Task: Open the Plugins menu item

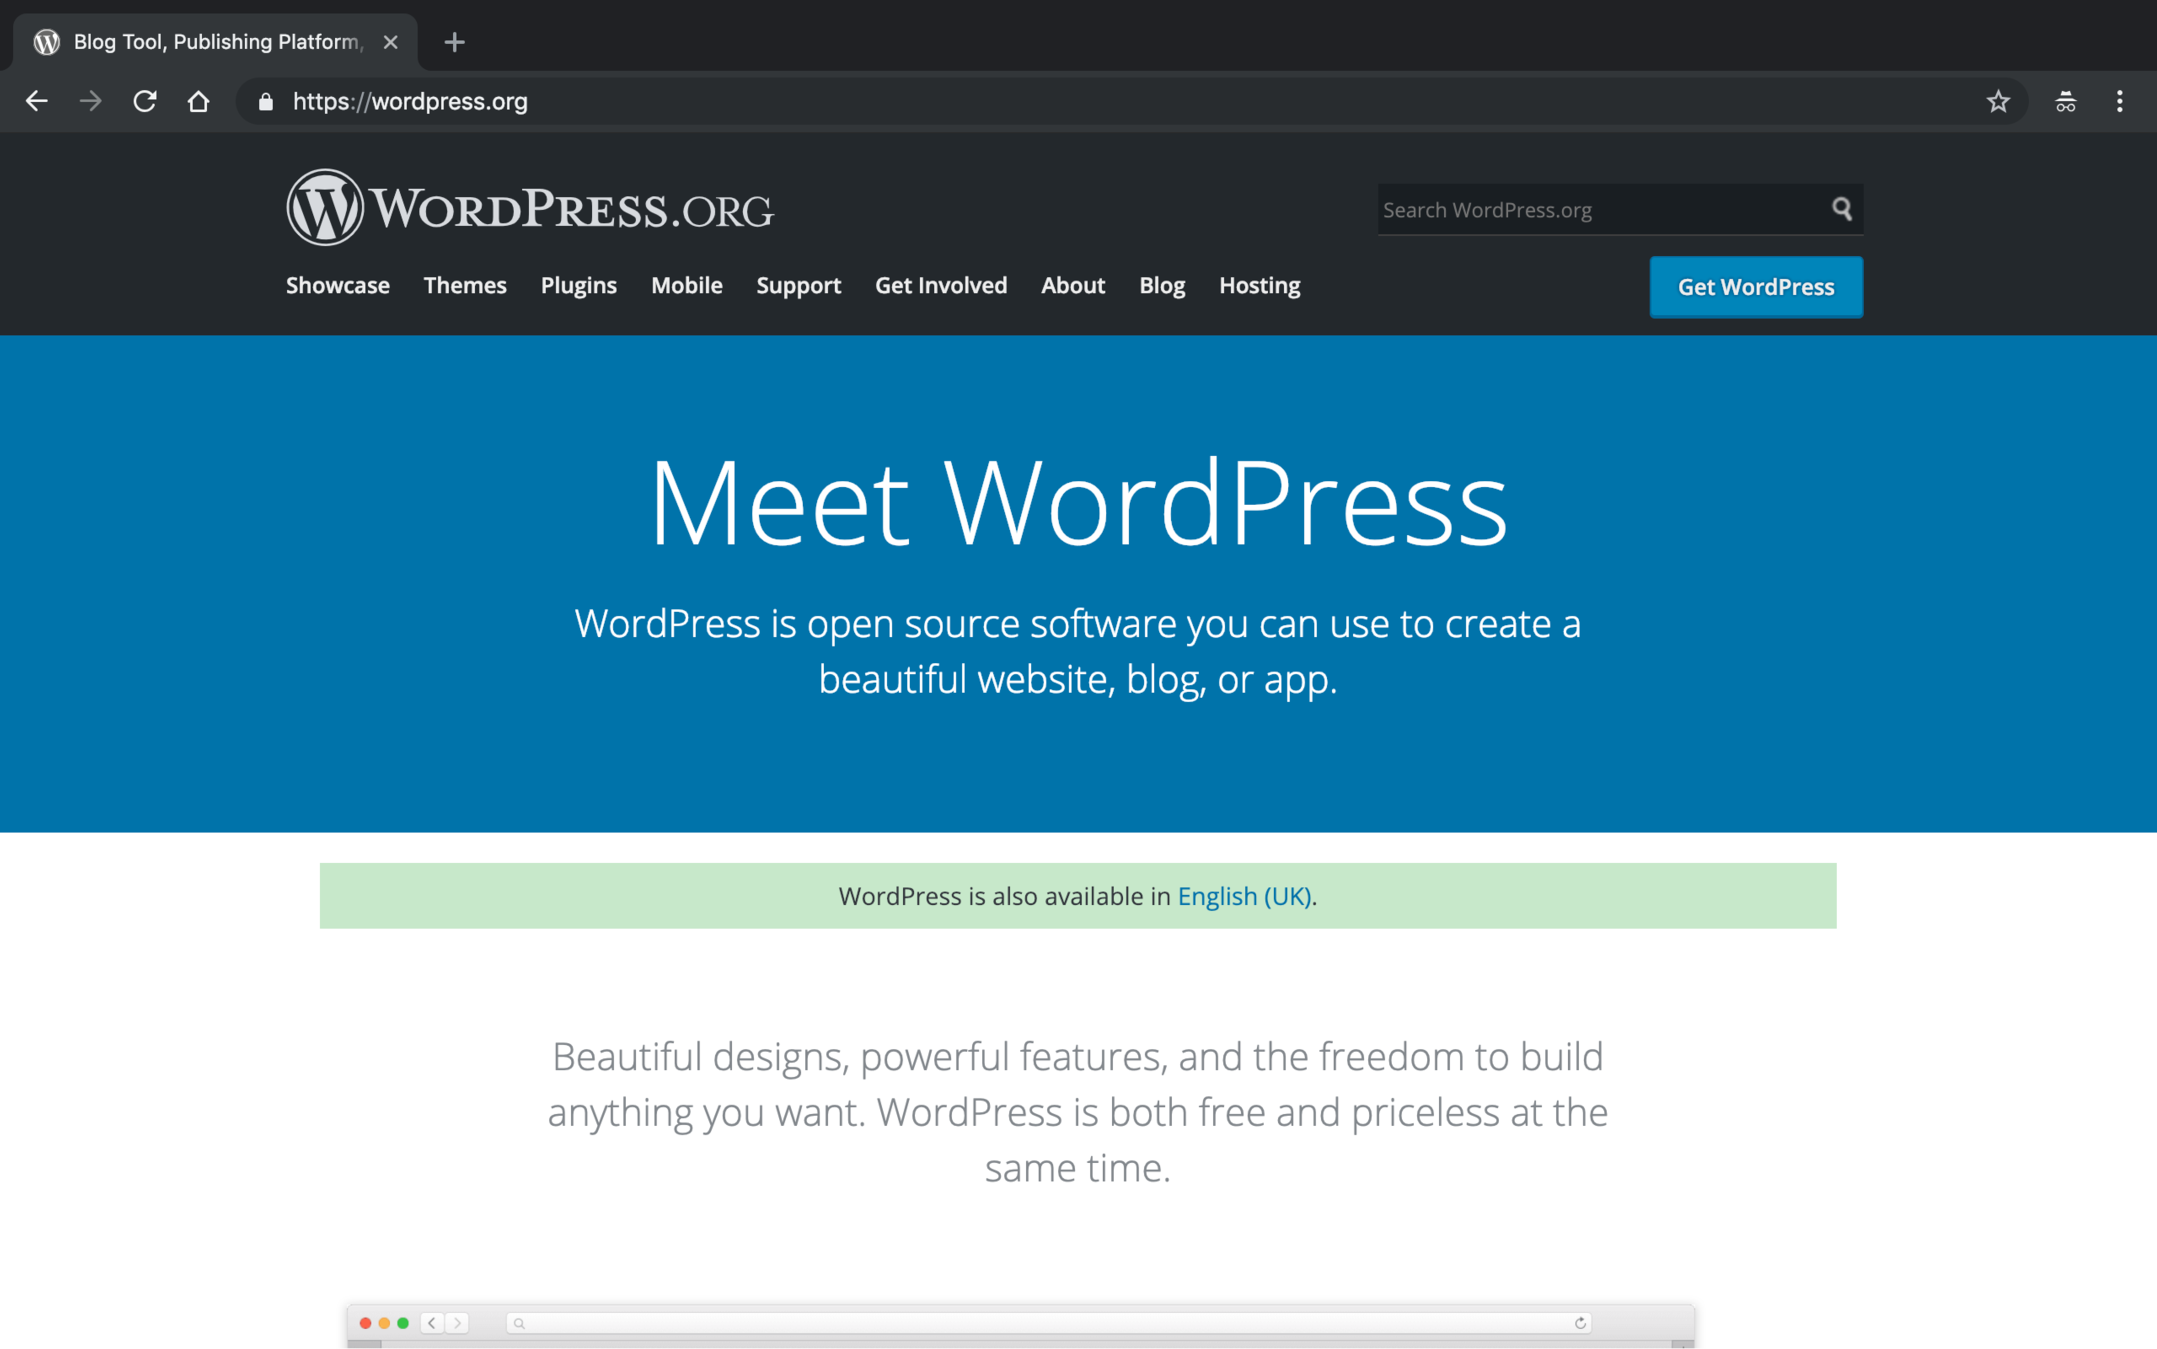Action: (579, 285)
